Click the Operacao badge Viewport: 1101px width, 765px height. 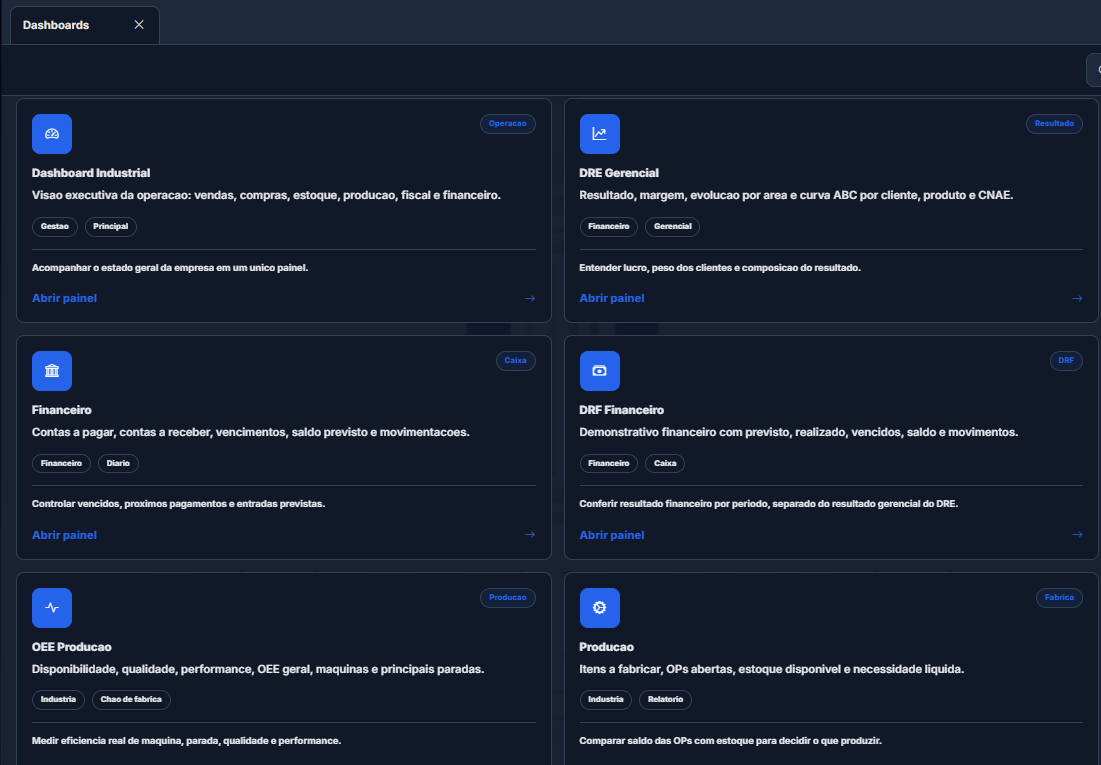pos(508,124)
